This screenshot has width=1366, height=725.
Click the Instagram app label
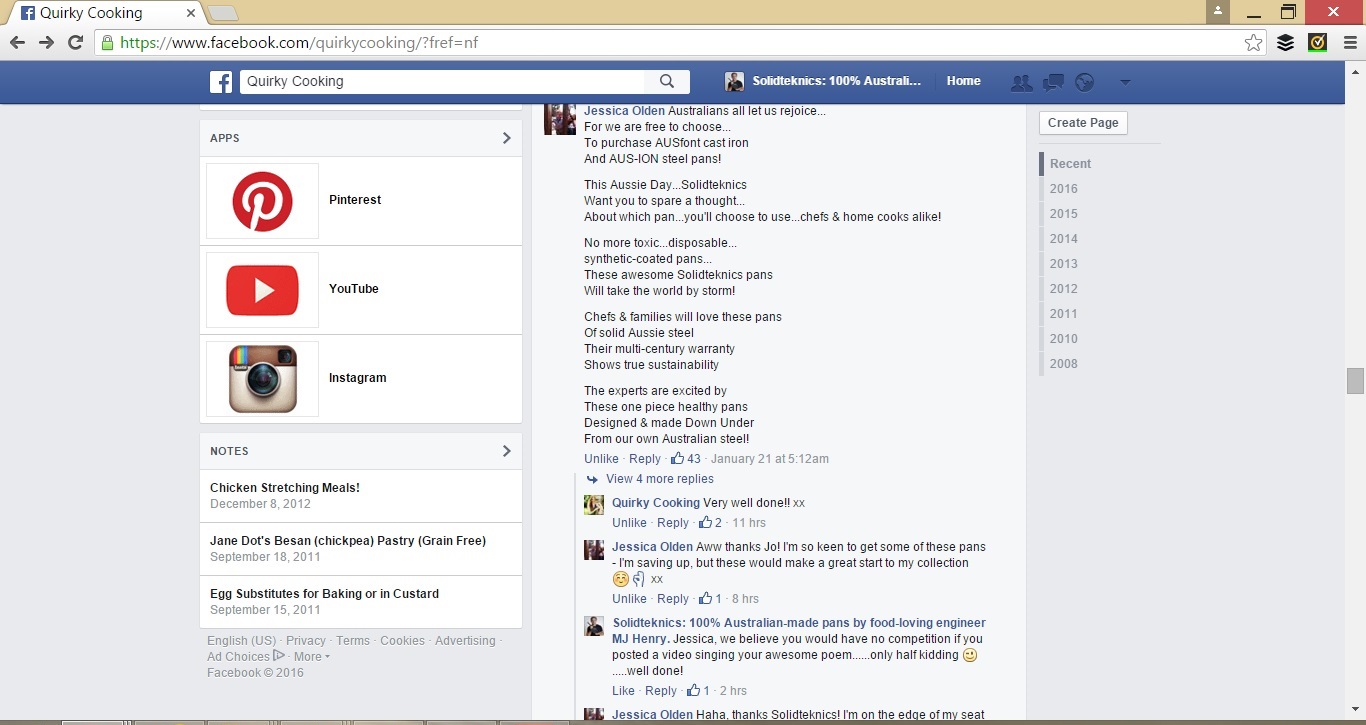click(x=358, y=378)
